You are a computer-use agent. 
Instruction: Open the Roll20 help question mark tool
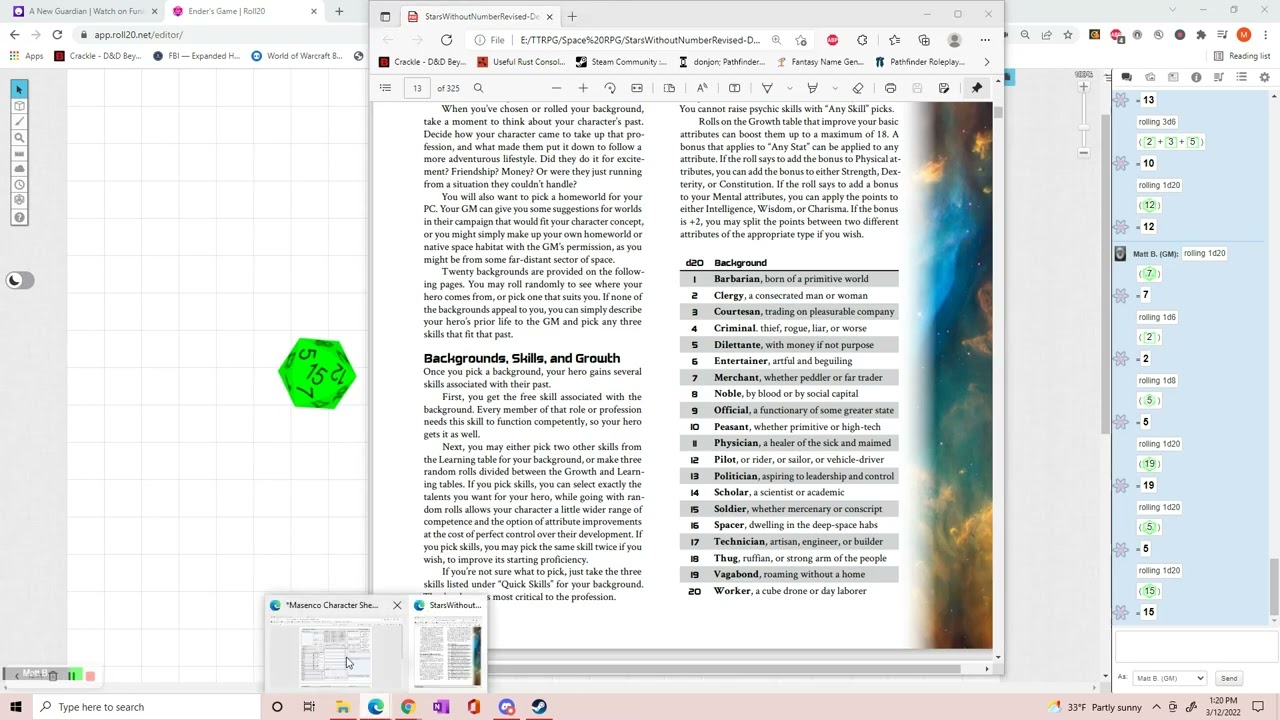click(x=19, y=217)
